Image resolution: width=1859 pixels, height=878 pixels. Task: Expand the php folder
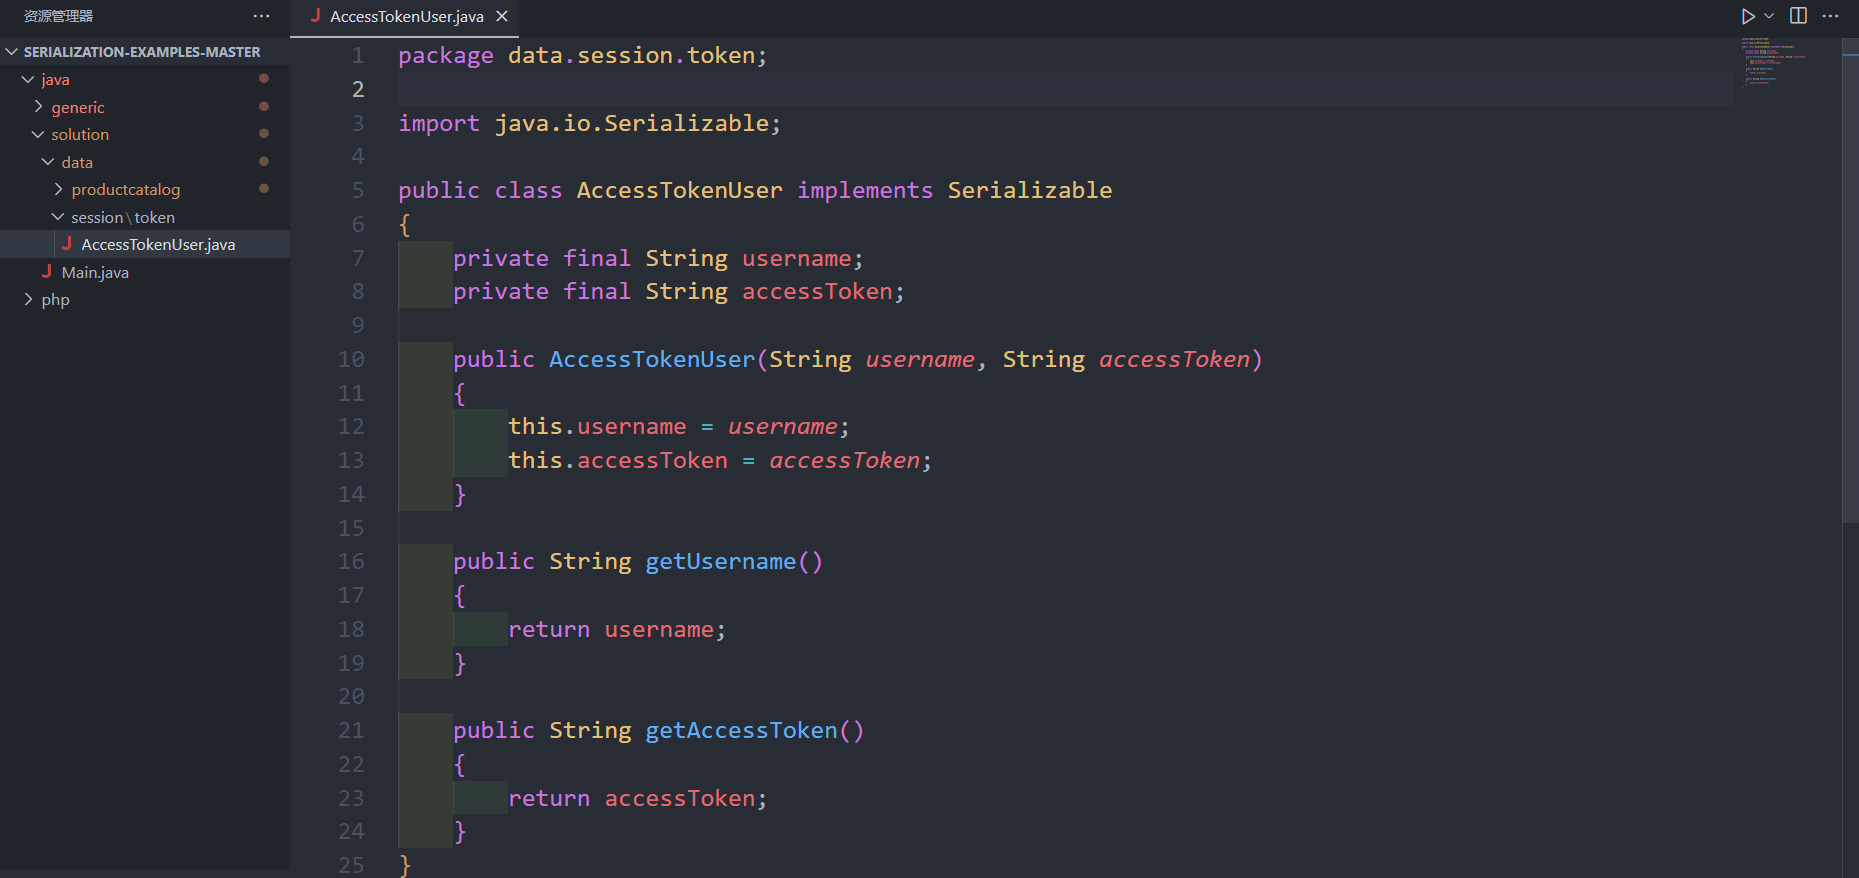(x=55, y=300)
